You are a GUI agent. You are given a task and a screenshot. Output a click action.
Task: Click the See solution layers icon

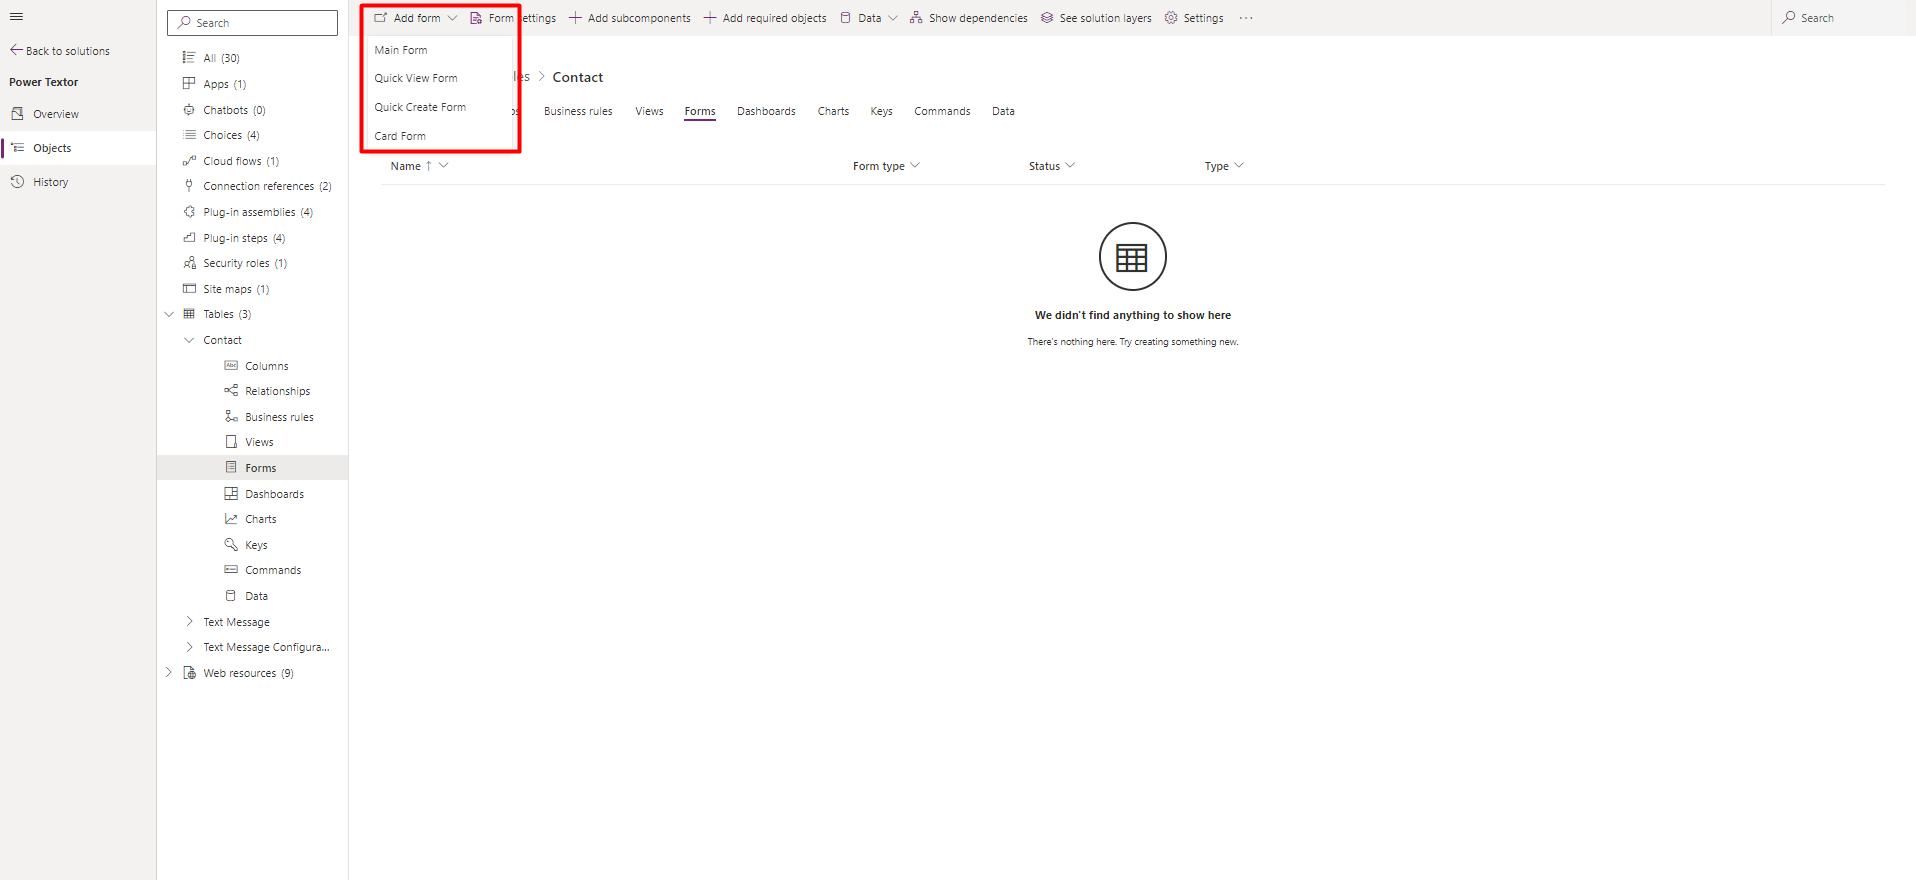coord(1047,18)
